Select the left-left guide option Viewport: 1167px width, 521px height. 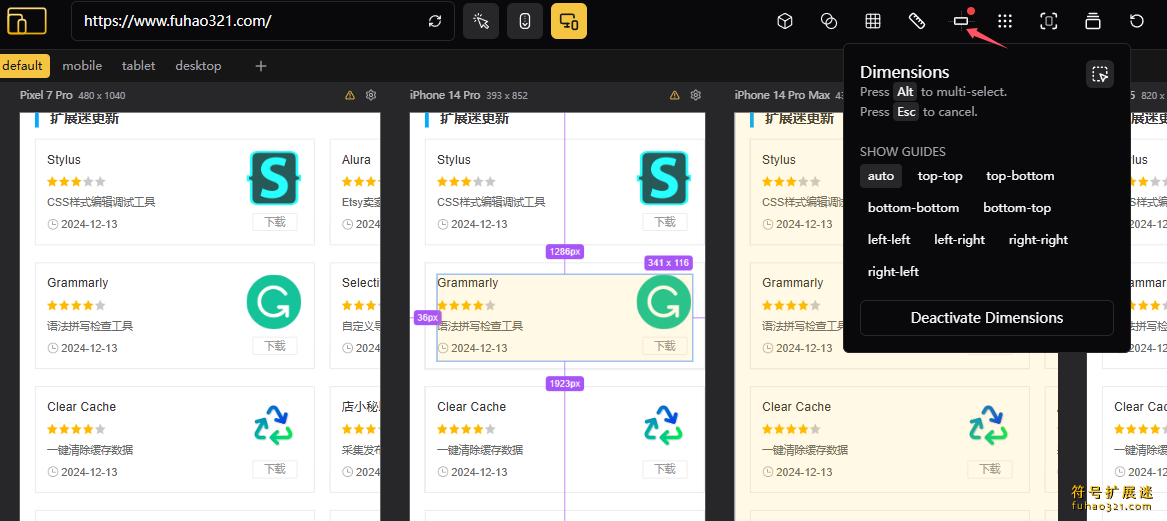[x=889, y=240]
